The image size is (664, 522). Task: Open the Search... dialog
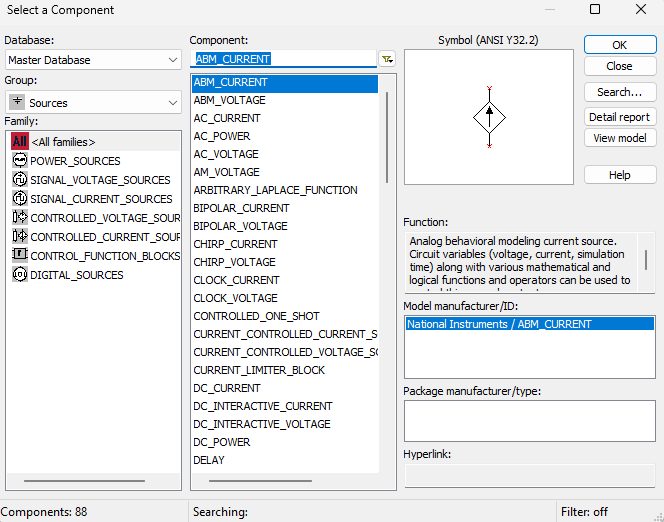click(x=620, y=92)
